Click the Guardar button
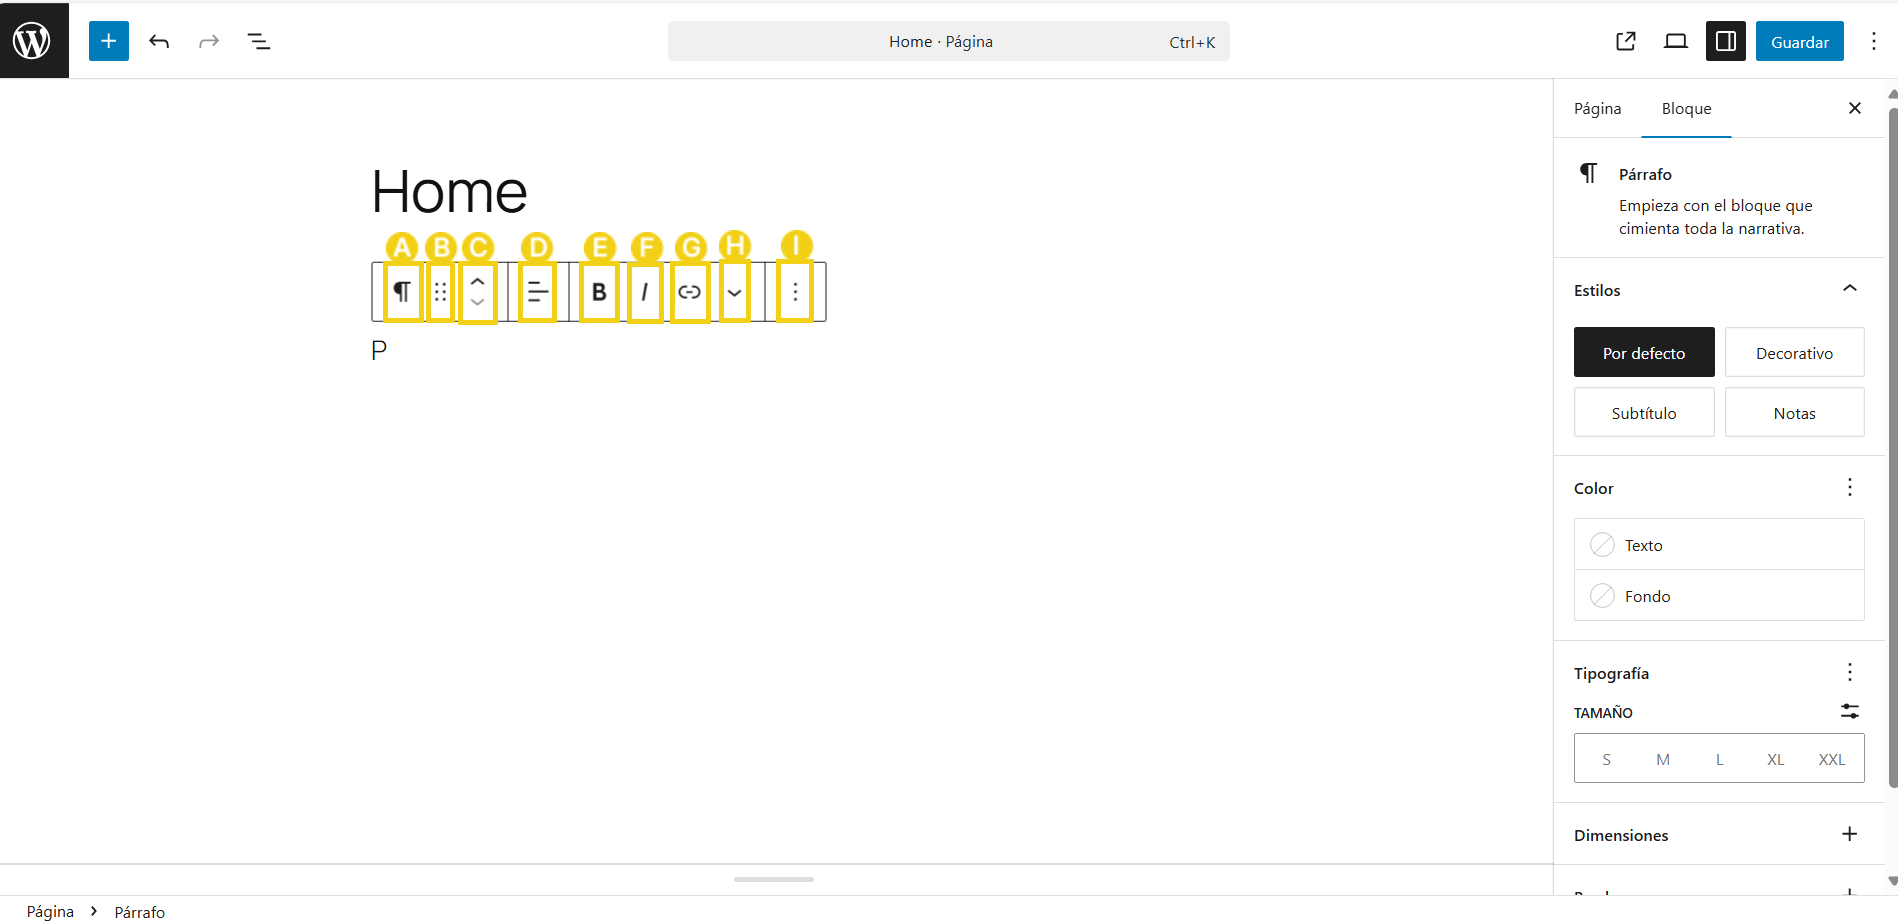1898x922 pixels. coord(1799,41)
